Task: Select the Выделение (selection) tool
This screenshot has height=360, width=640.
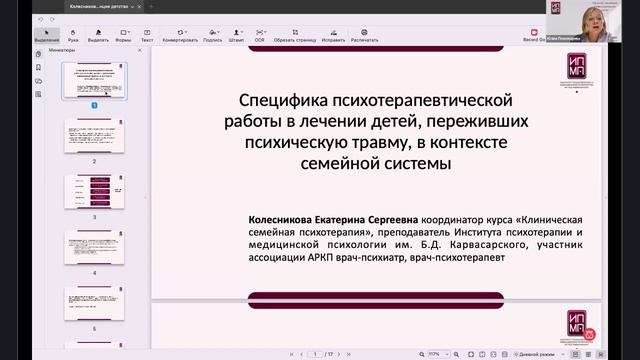Action: click(47, 36)
